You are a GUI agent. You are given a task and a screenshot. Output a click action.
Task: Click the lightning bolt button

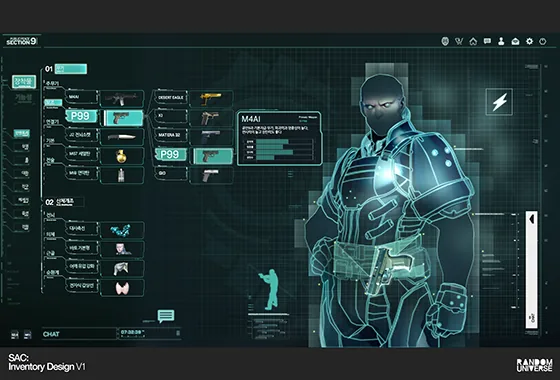point(499,102)
